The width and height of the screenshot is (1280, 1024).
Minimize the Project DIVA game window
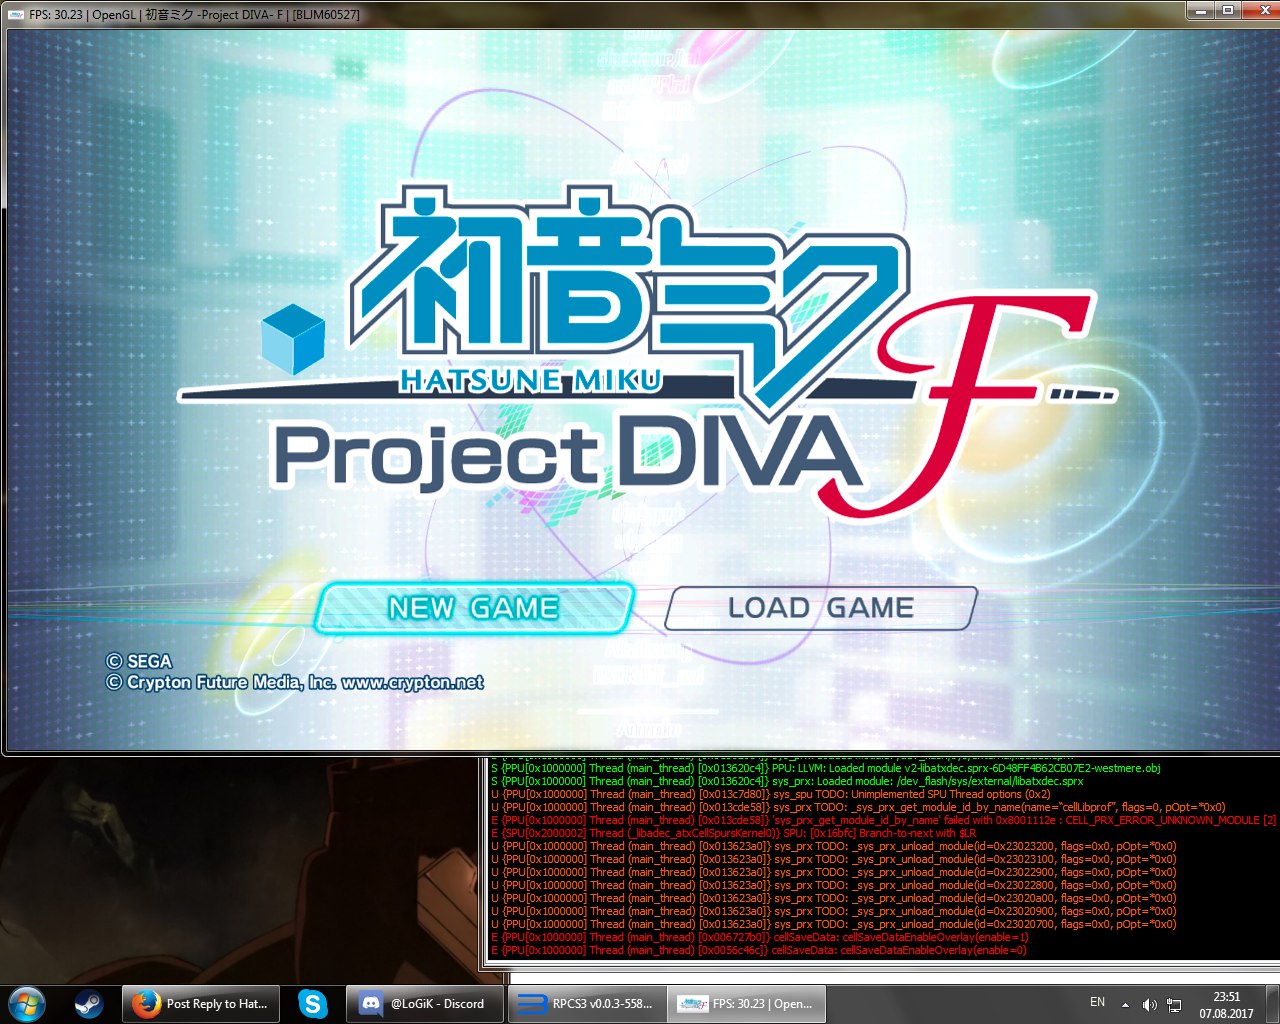pyautogui.click(x=1200, y=10)
